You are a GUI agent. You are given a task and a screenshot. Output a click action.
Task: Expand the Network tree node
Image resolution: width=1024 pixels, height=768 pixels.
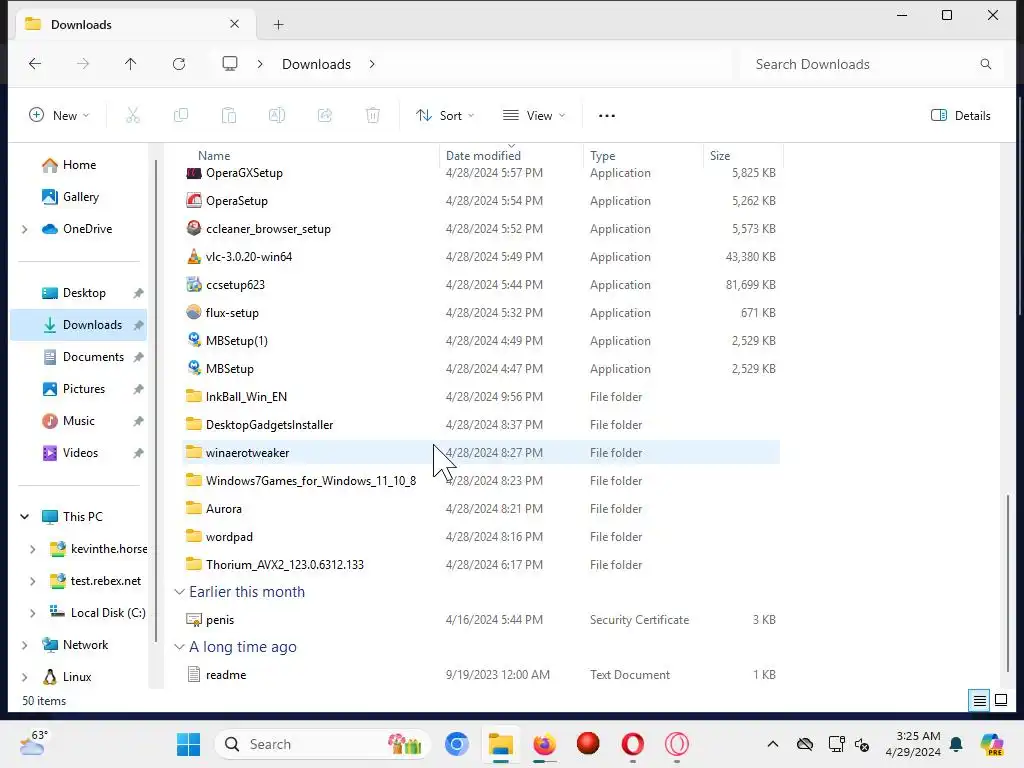(25, 645)
